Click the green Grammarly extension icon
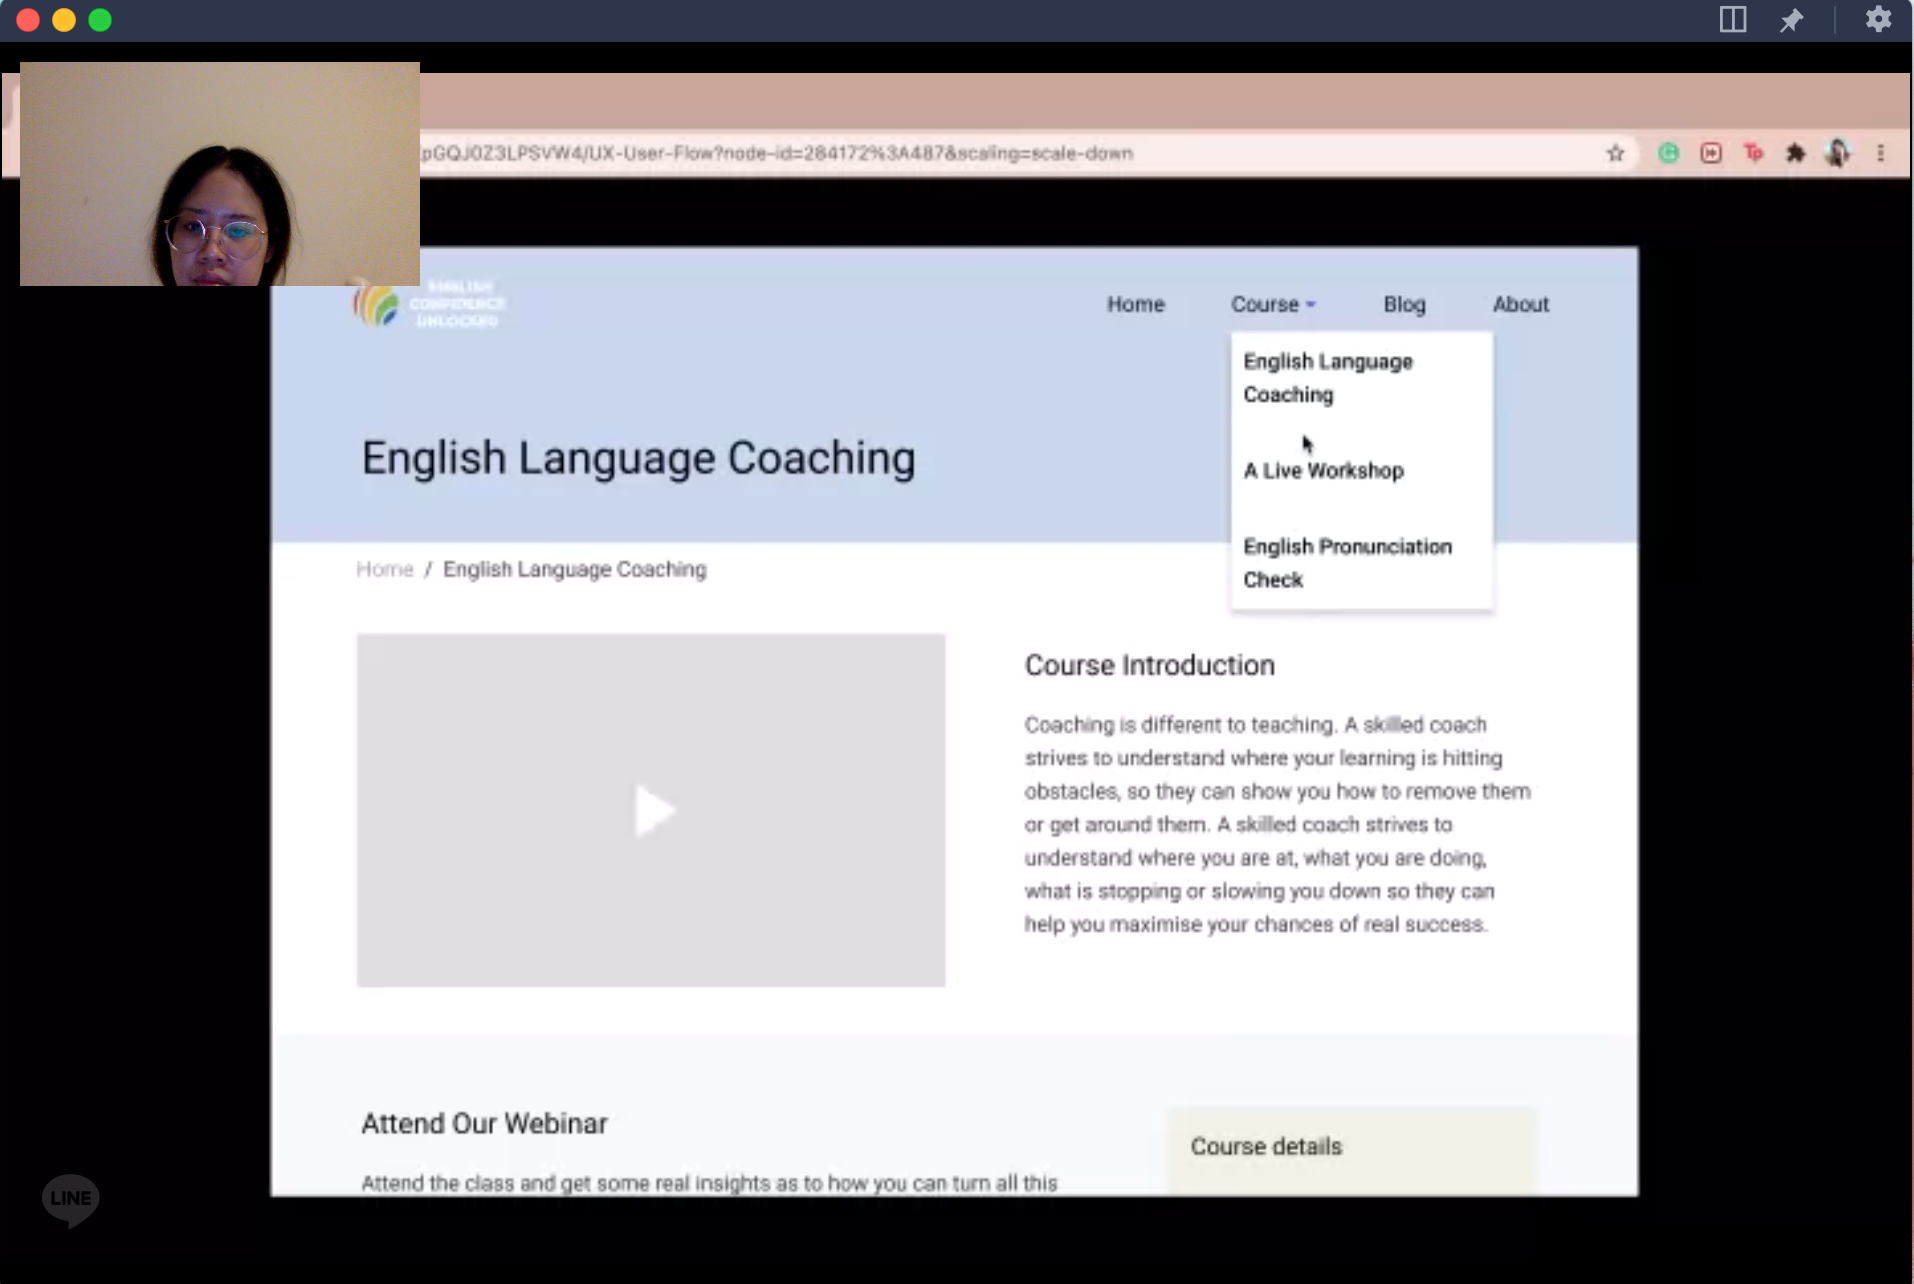Screen dimensions: 1914x1284 tap(1668, 153)
